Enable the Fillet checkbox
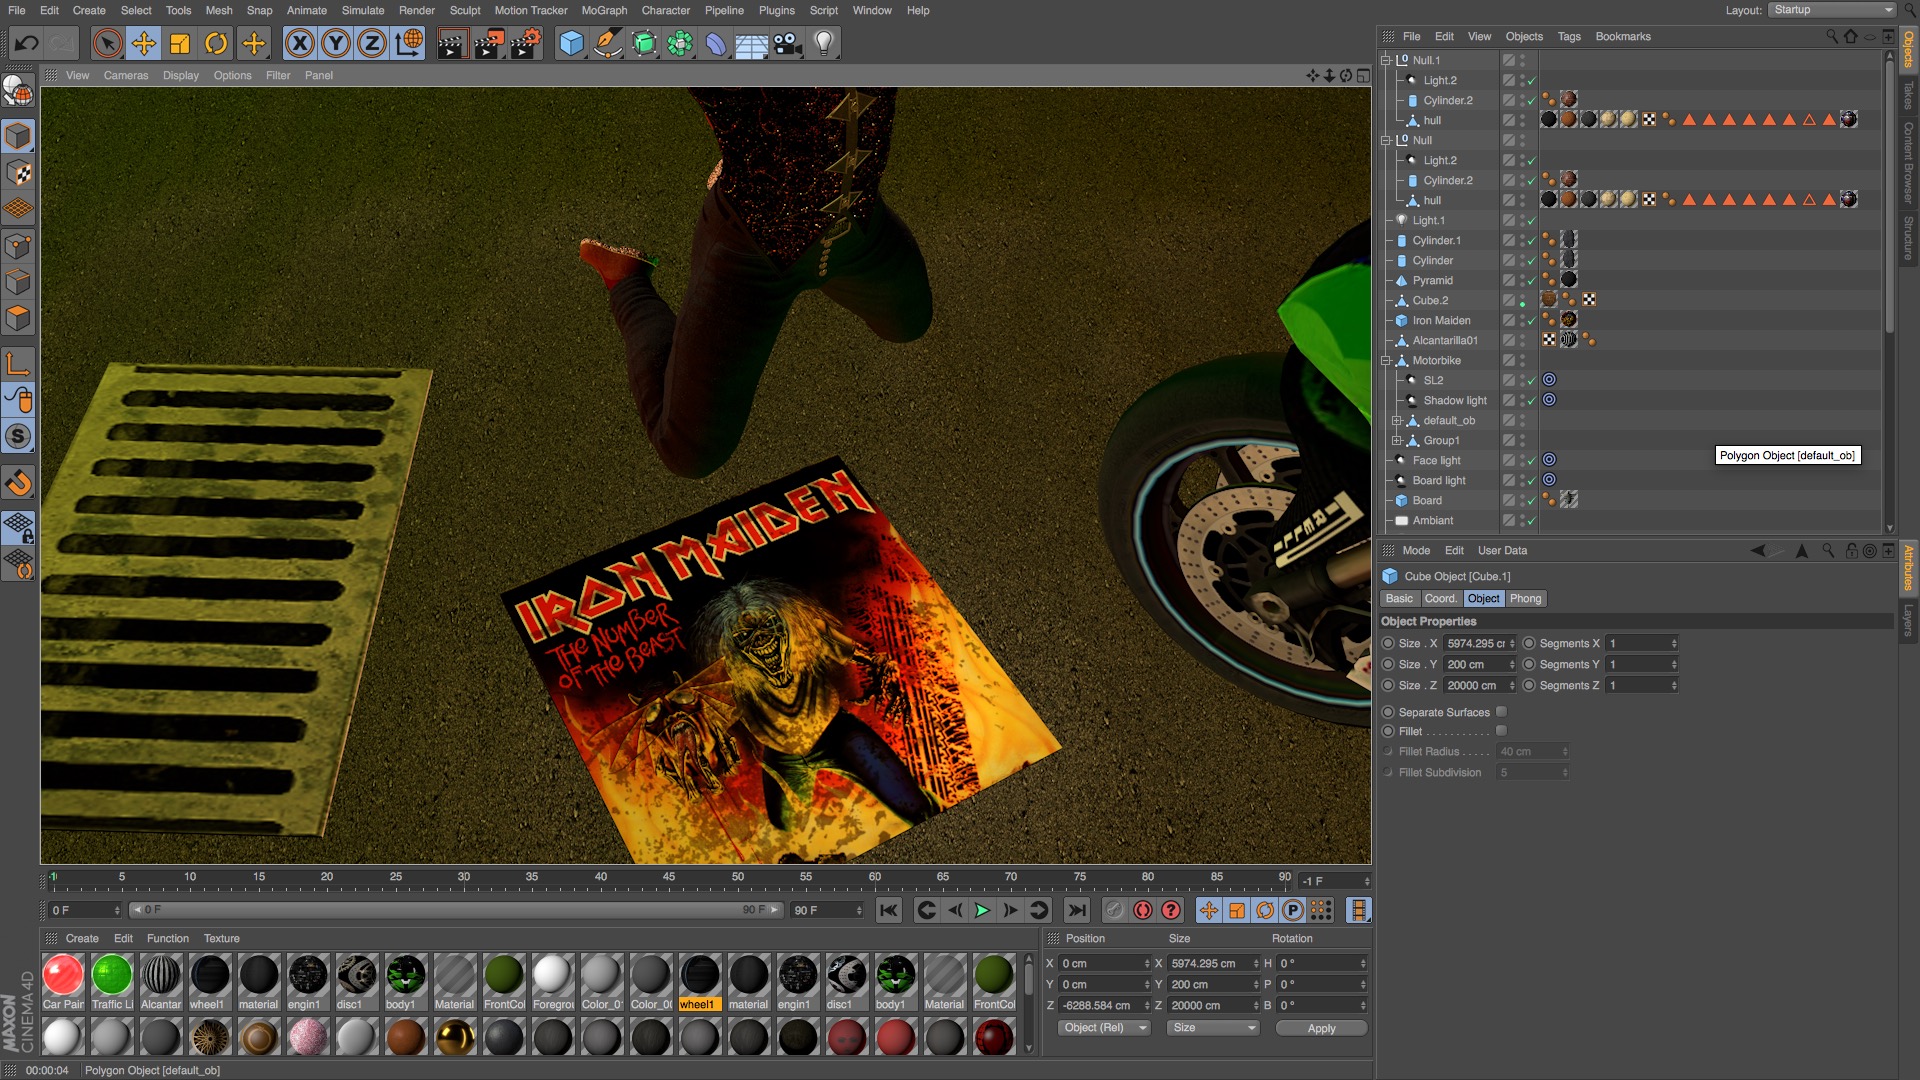1920x1080 pixels. click(1501, 731)
